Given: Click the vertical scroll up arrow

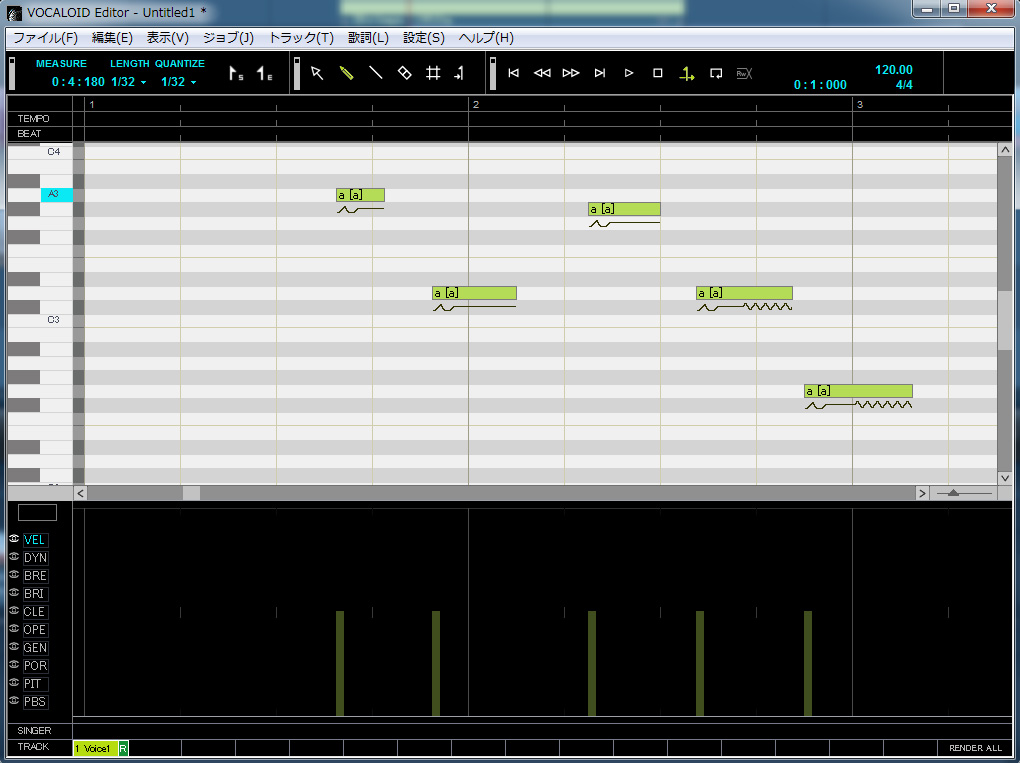Looking at the screenshot, I should click(1005, 150).
